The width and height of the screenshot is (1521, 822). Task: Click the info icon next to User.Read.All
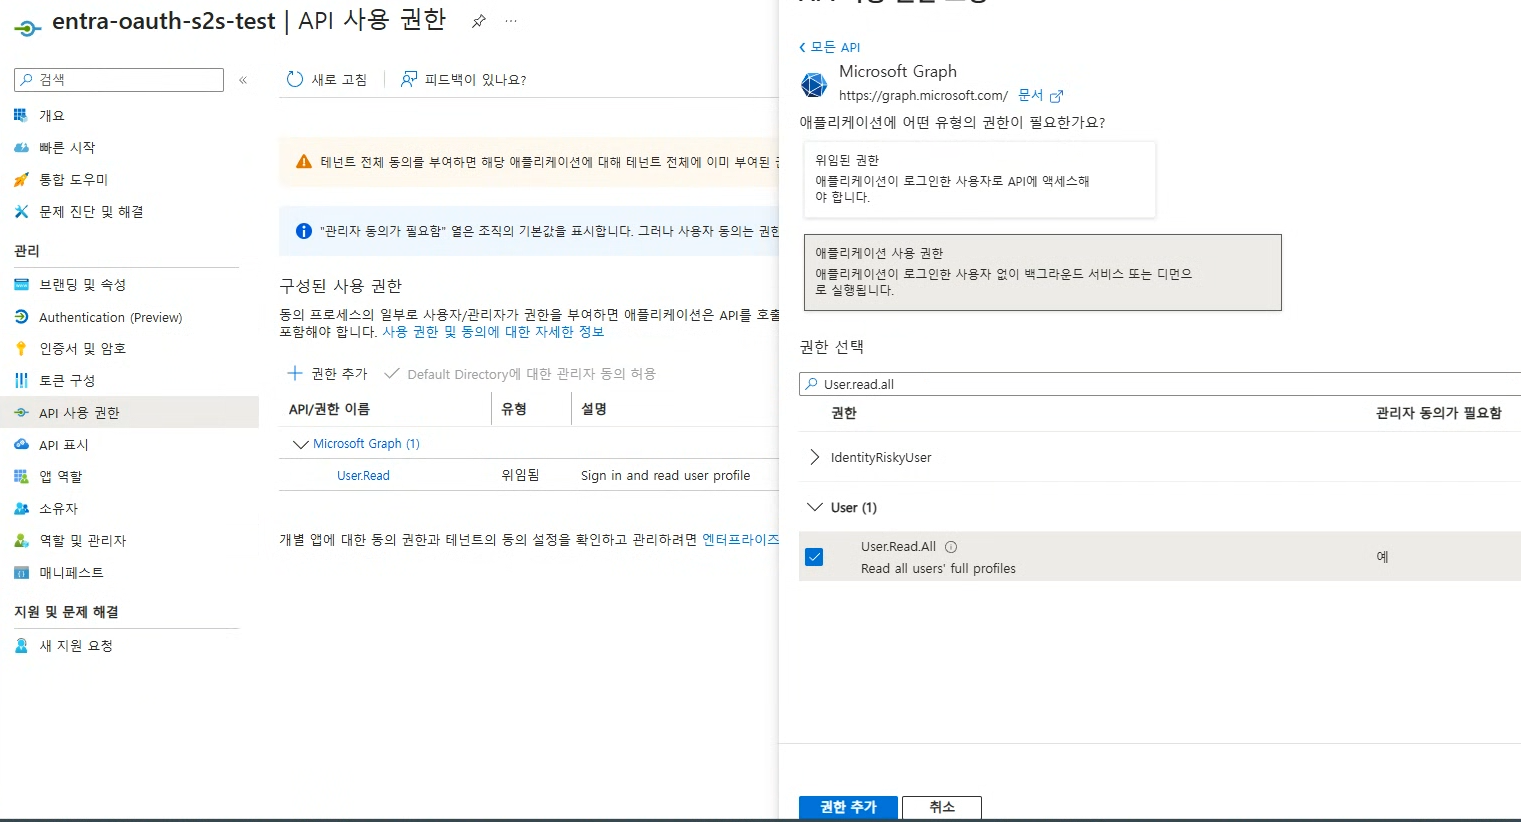[951, 547]
